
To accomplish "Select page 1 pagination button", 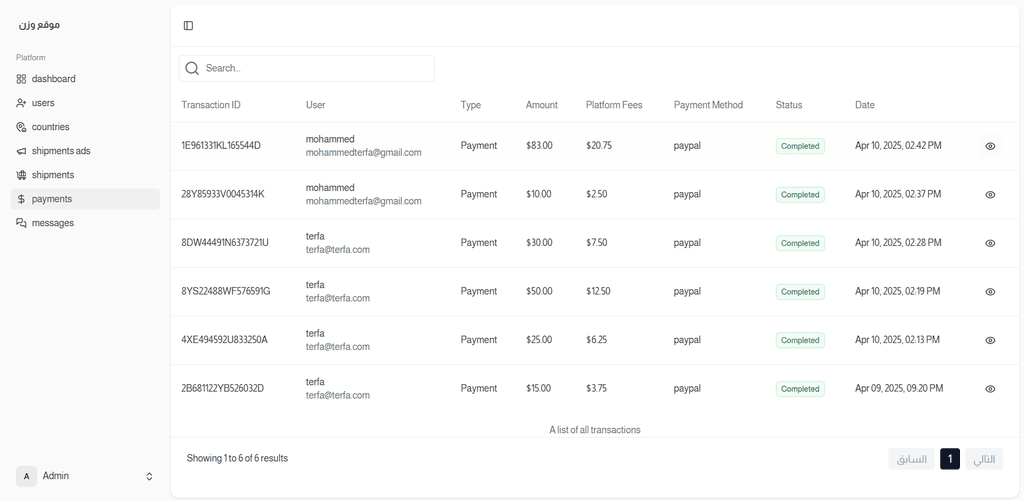I will click(x=950, y=459).
